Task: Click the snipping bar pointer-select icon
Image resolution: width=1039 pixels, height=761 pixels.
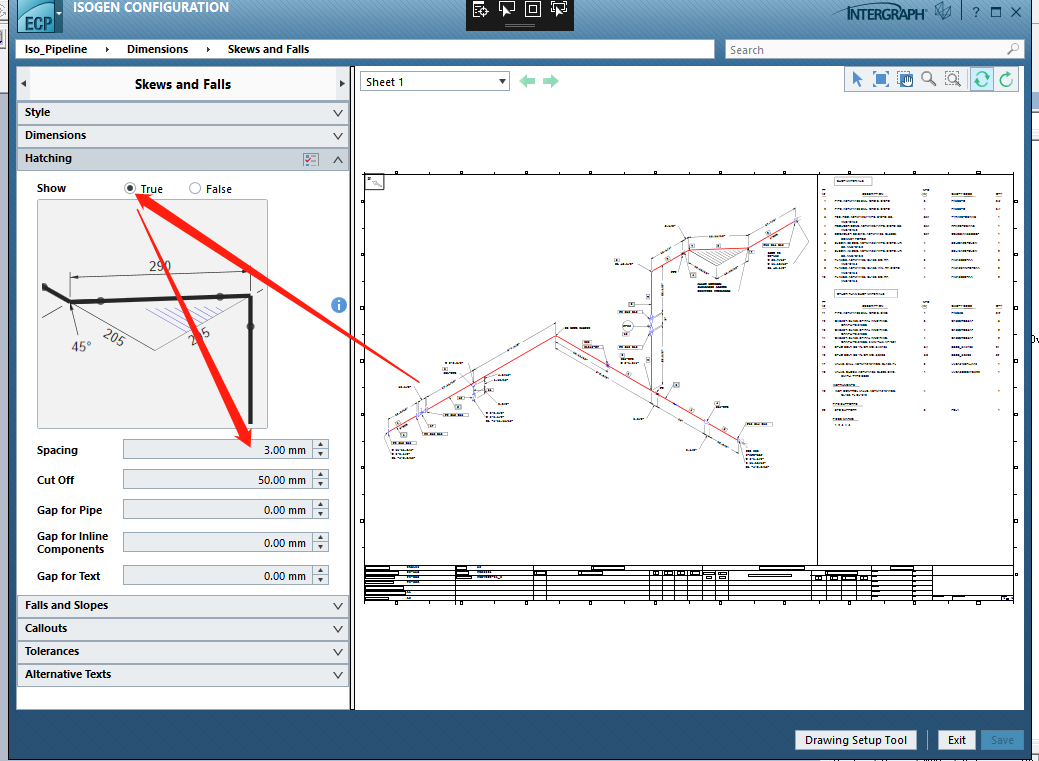Action: tap(507, 9)
